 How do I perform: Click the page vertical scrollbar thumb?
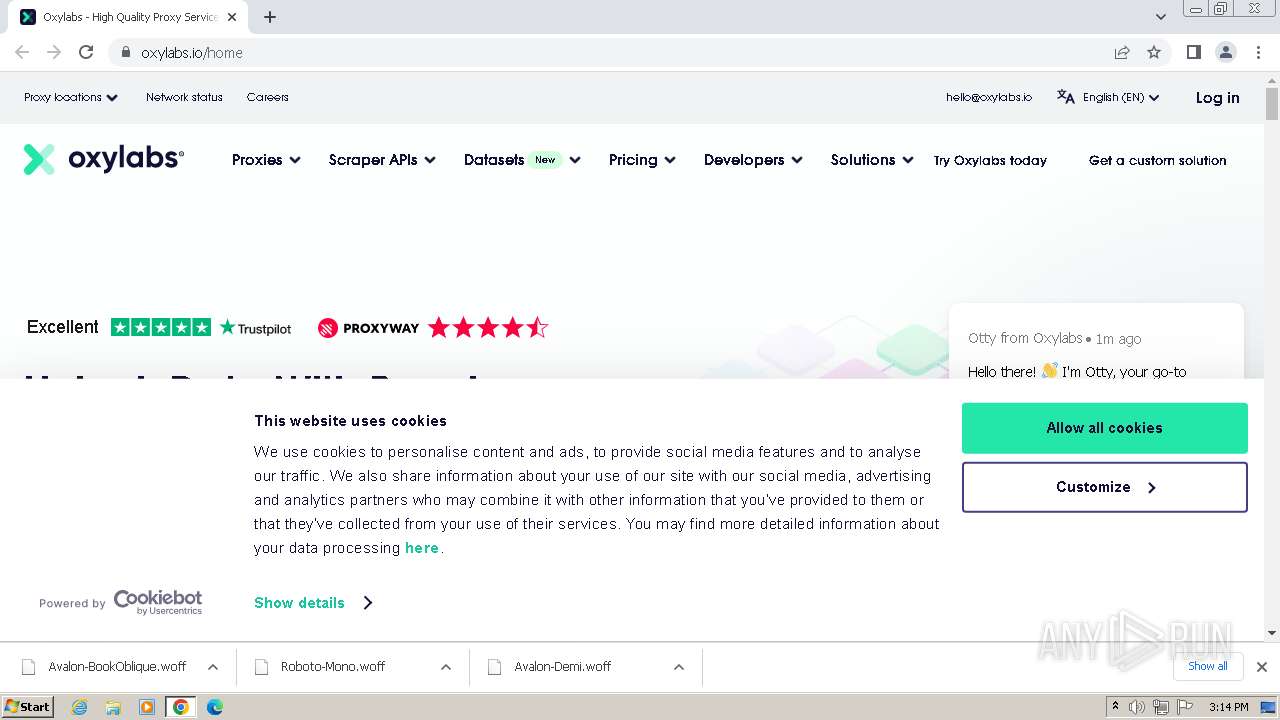coord(1272,103)
